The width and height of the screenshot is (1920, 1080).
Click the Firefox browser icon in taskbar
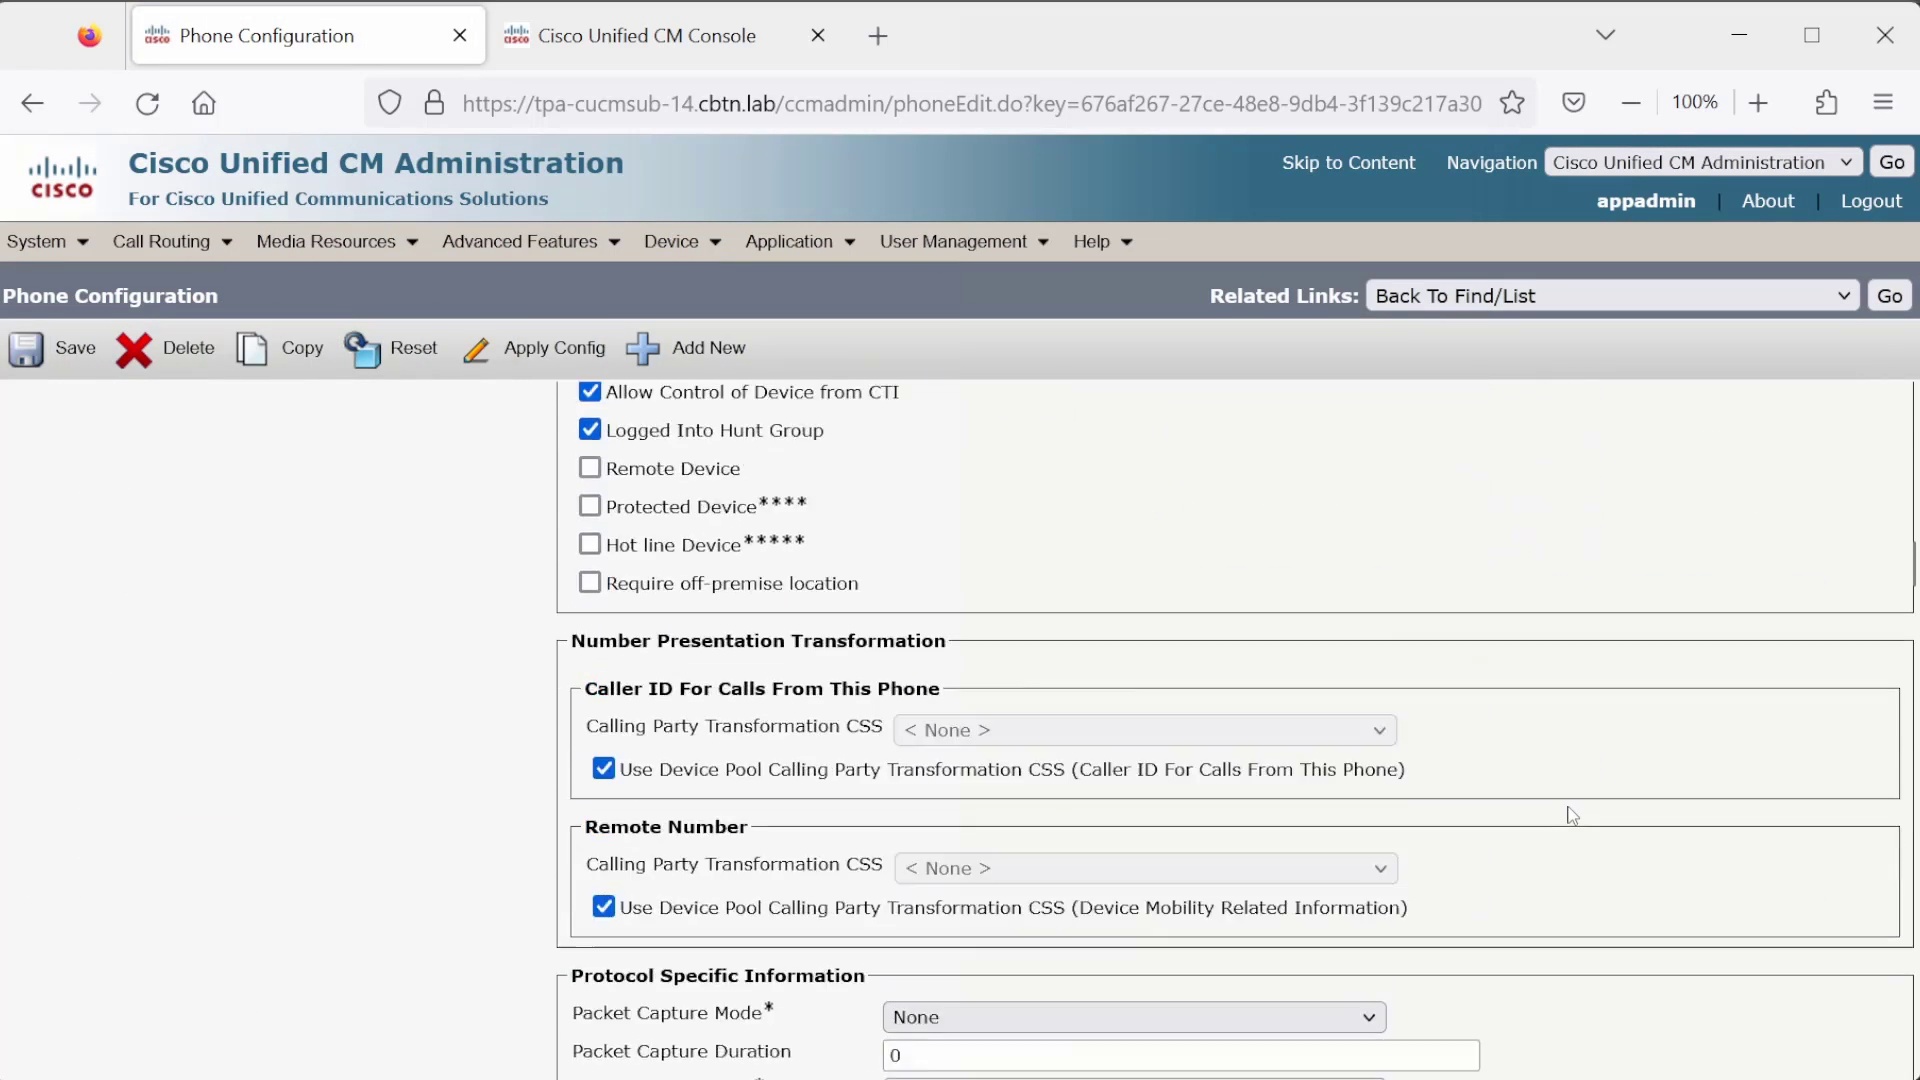click(88, 34)
